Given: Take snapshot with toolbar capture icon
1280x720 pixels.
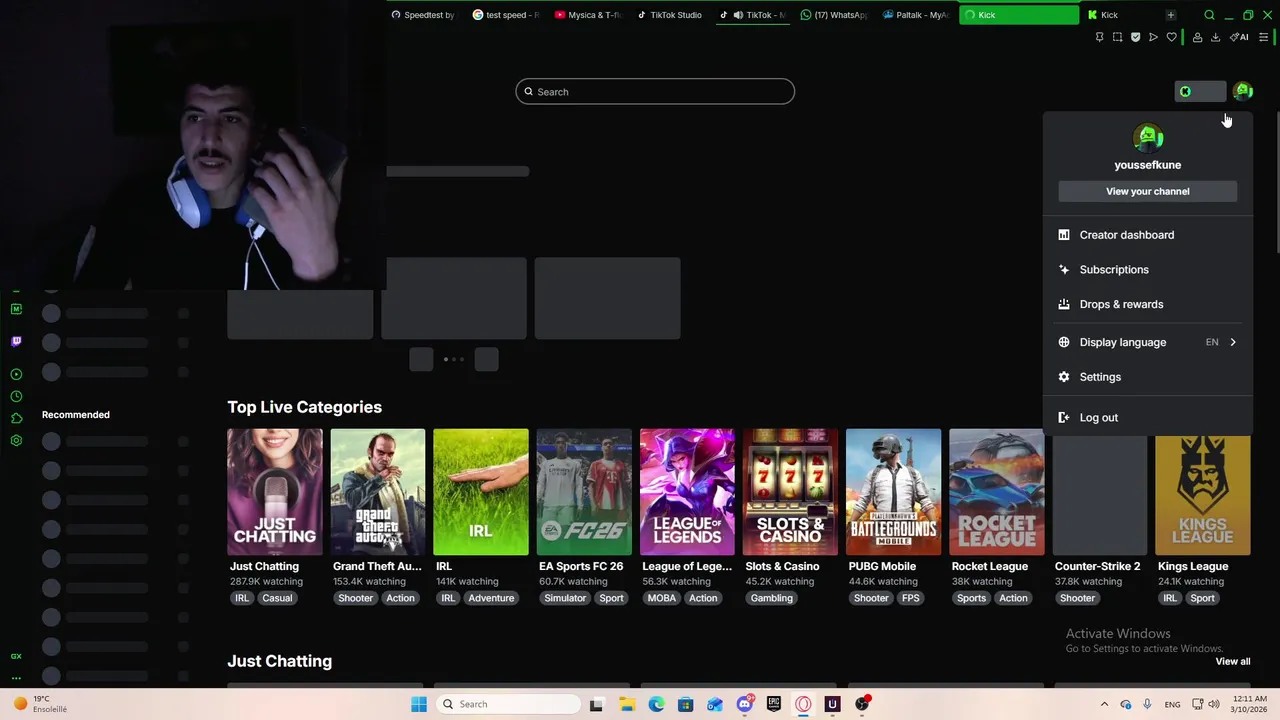Looking at the screenshot, I should (1117, 37).
